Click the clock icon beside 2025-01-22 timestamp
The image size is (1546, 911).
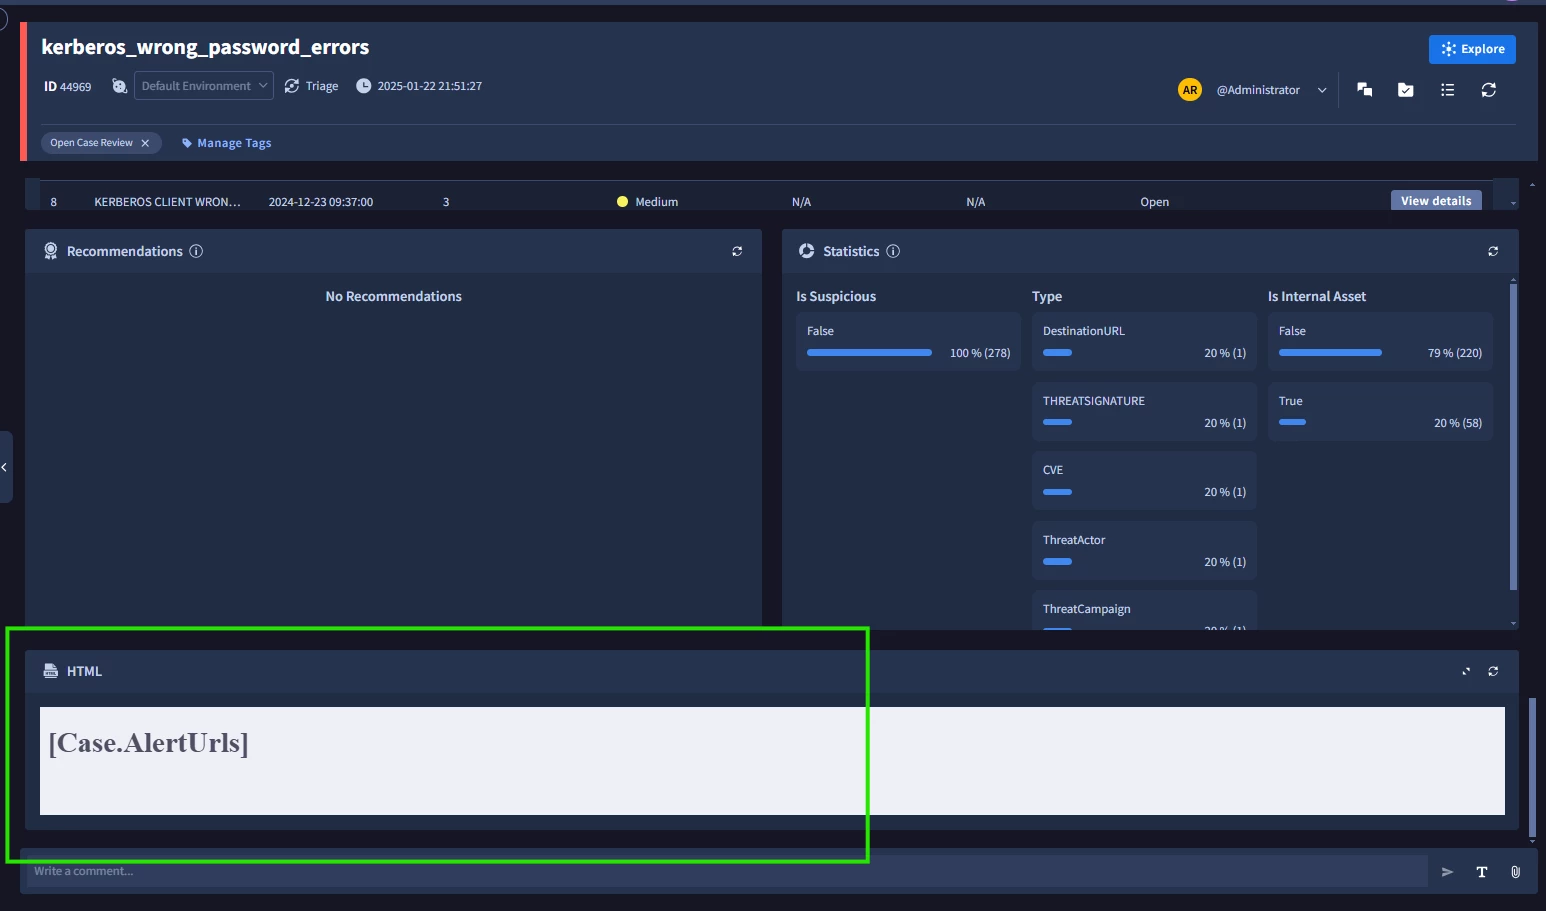coord(364,86)
